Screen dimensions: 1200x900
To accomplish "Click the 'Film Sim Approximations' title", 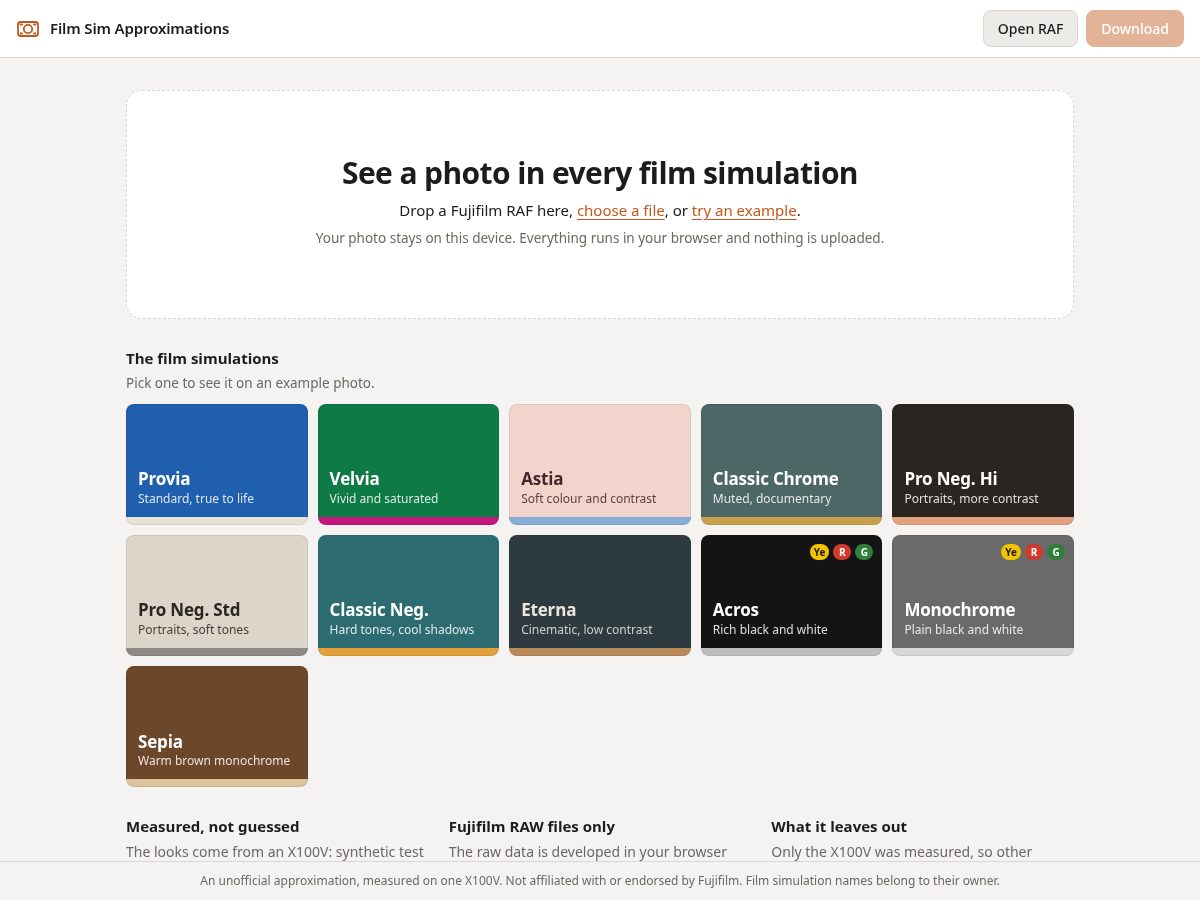I will coord(140,29).
